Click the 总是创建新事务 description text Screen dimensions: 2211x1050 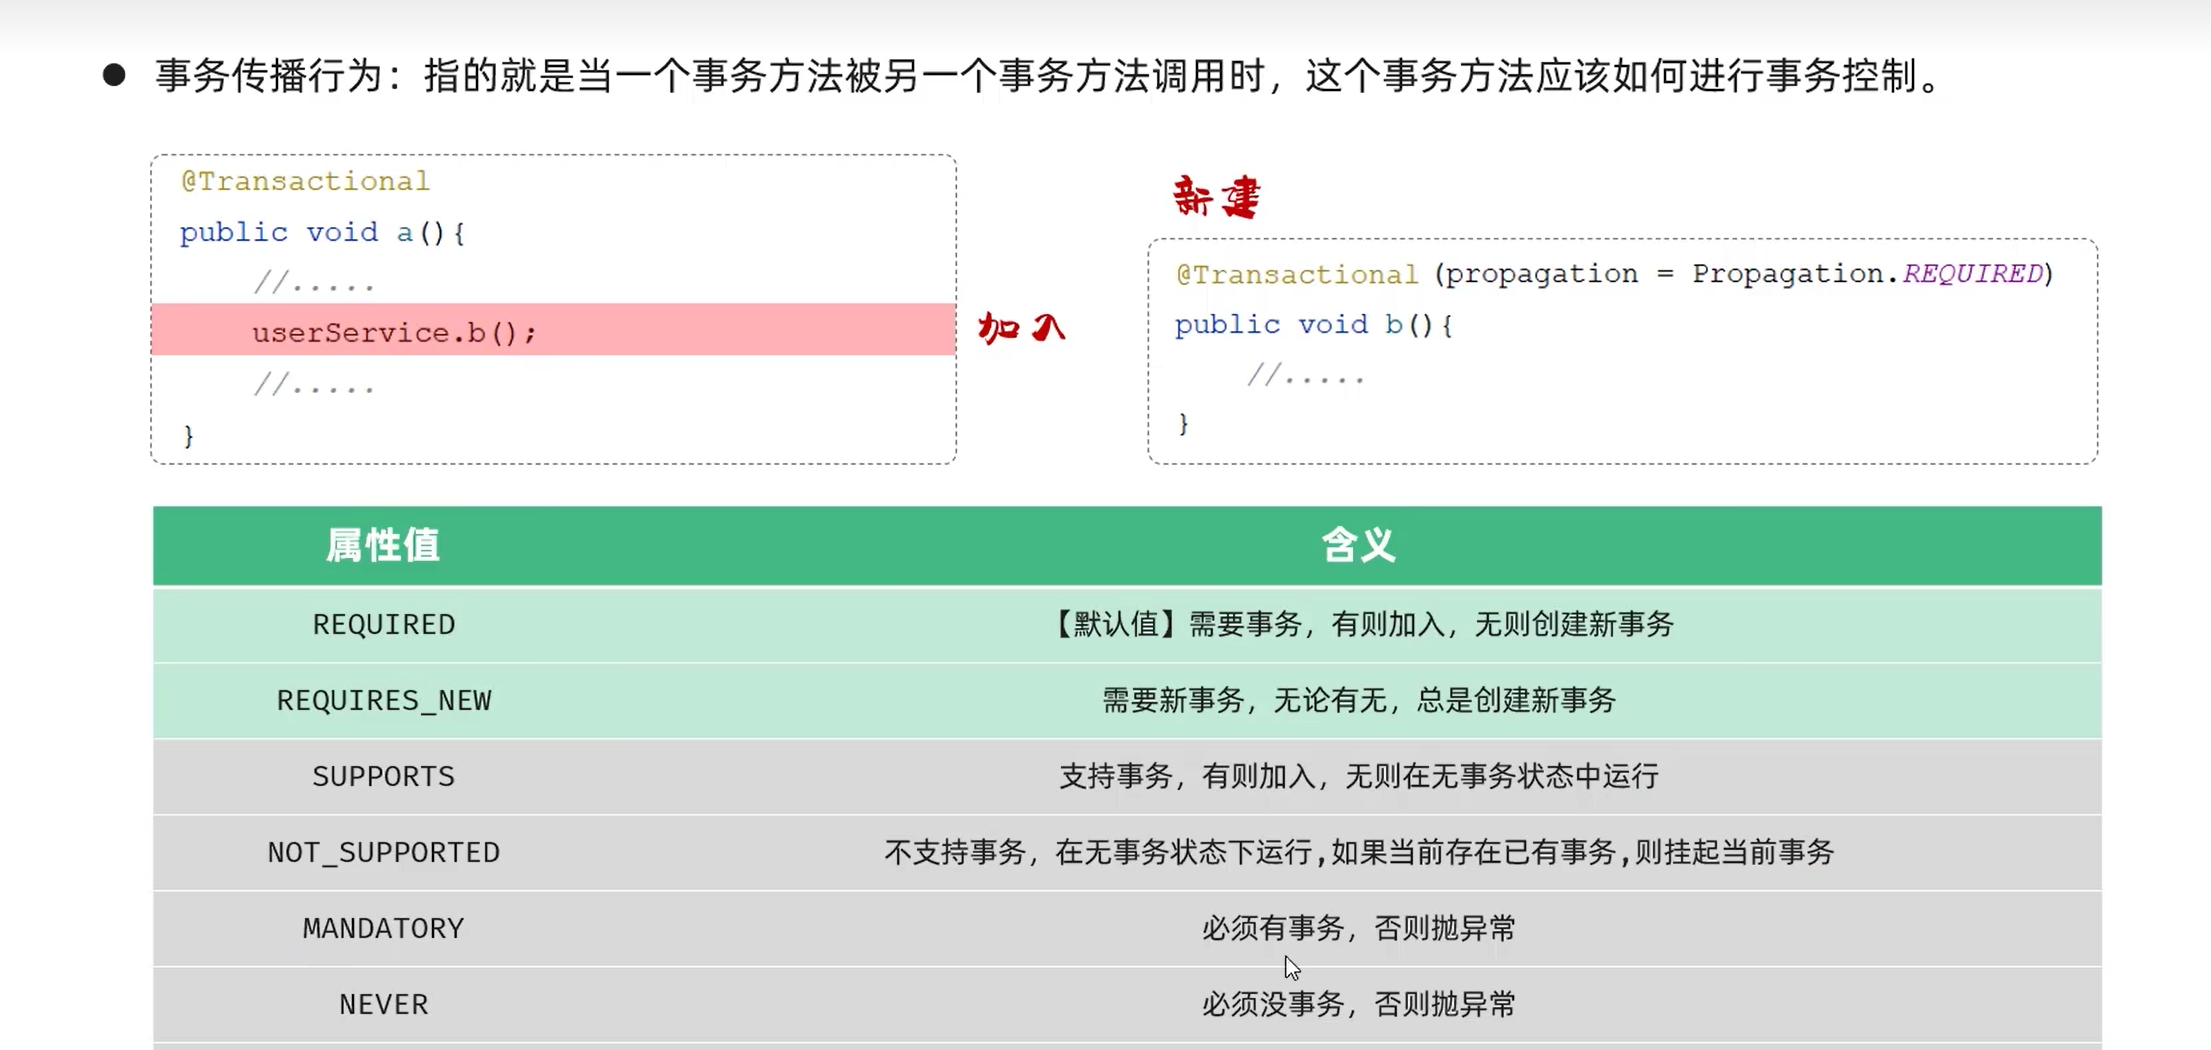click(x=1516, y=701)
